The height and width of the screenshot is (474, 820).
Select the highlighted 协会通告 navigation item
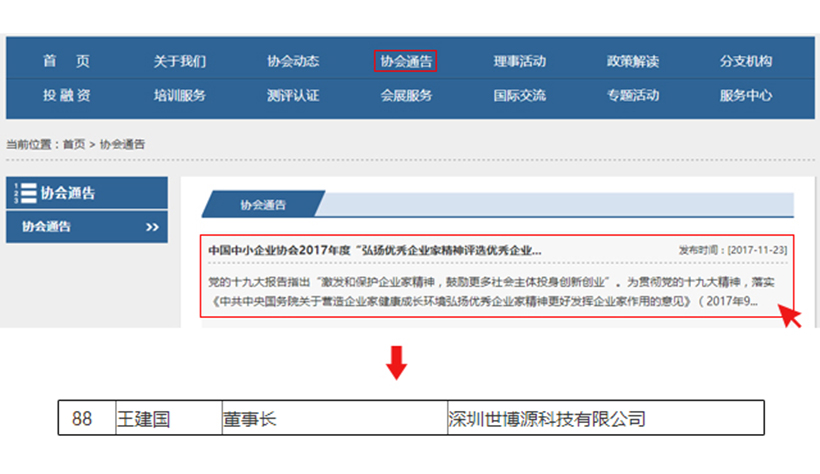coord(406,61)
